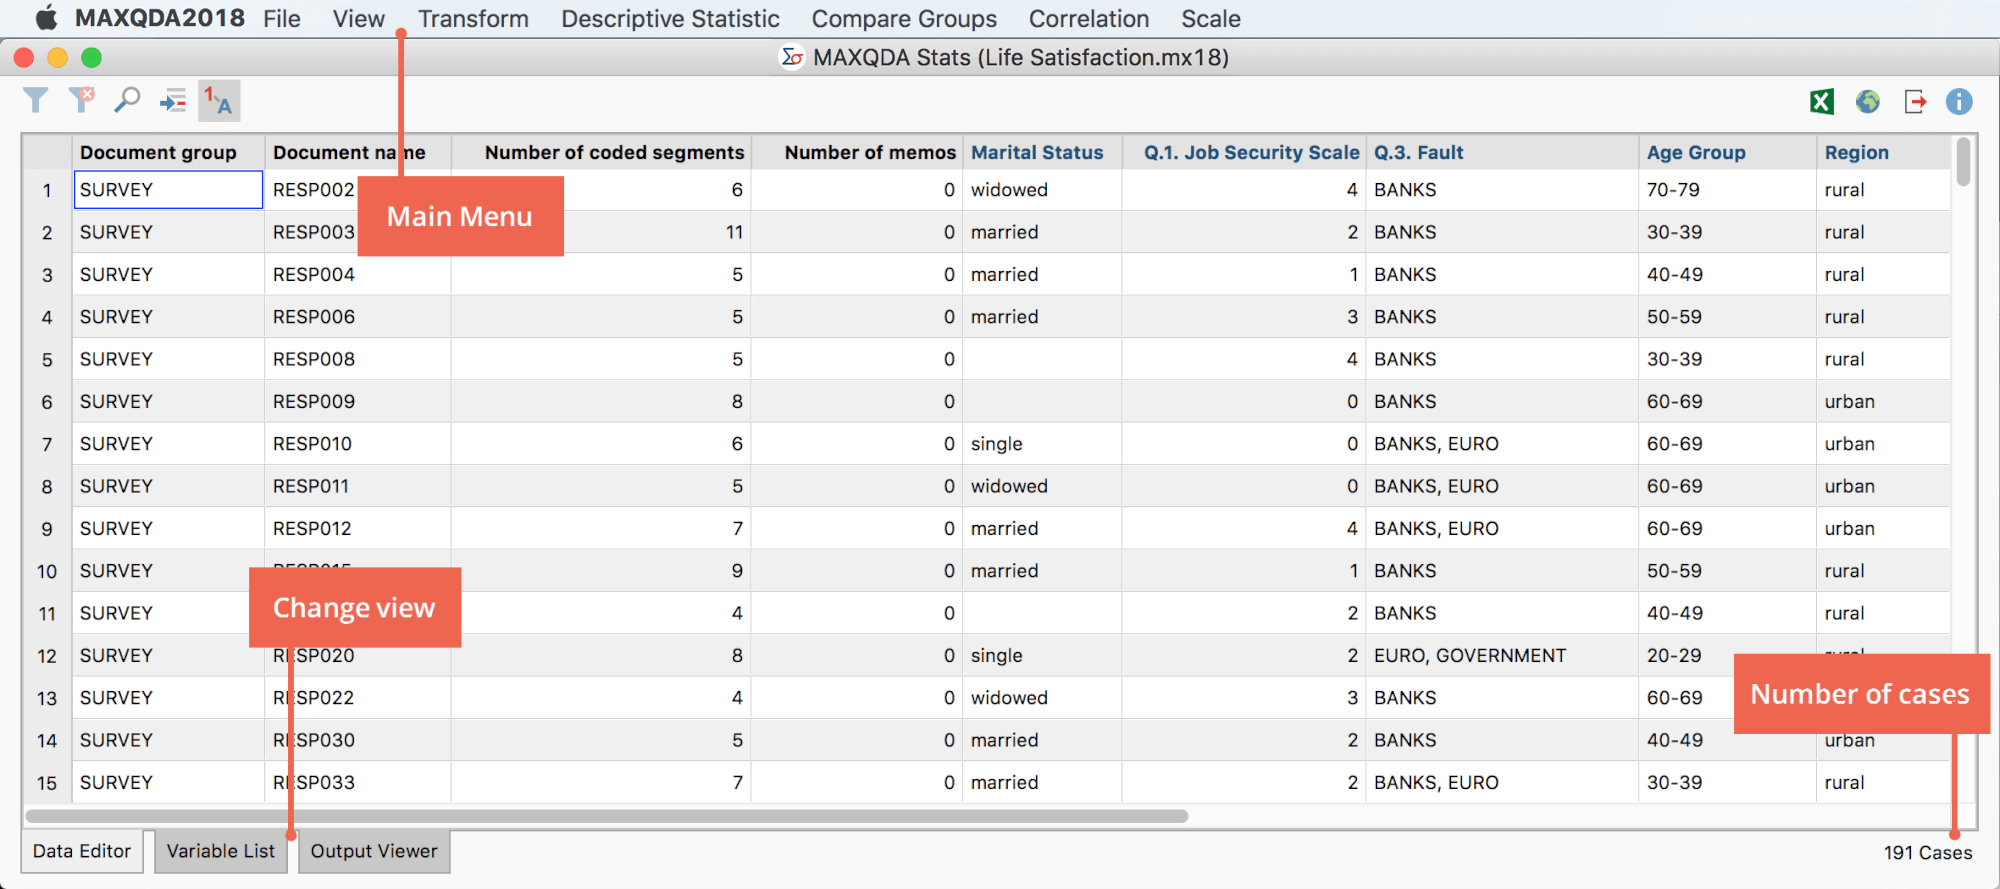2000x889 pixels.
Task: Select row number 7 header
Action: click(x=47, y=444)
